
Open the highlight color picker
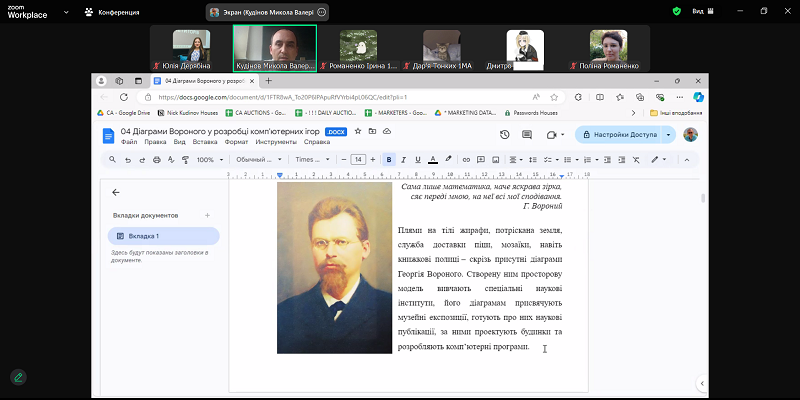pos(448,160)
